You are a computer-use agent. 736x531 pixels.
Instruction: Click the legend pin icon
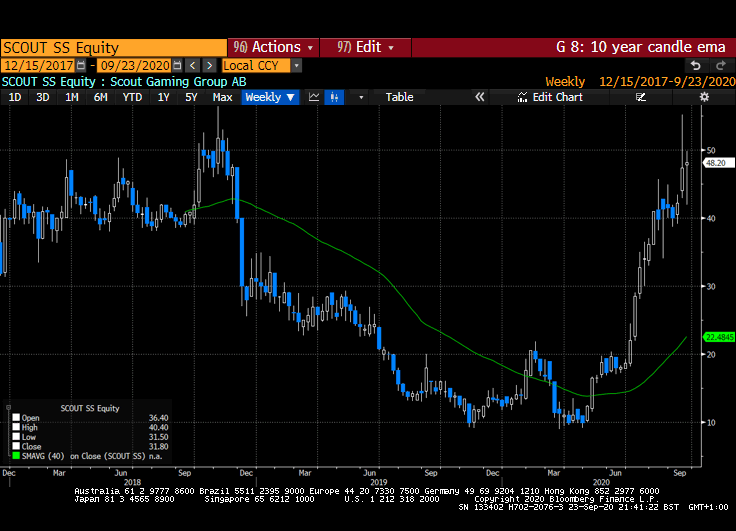tap(8, 408)
